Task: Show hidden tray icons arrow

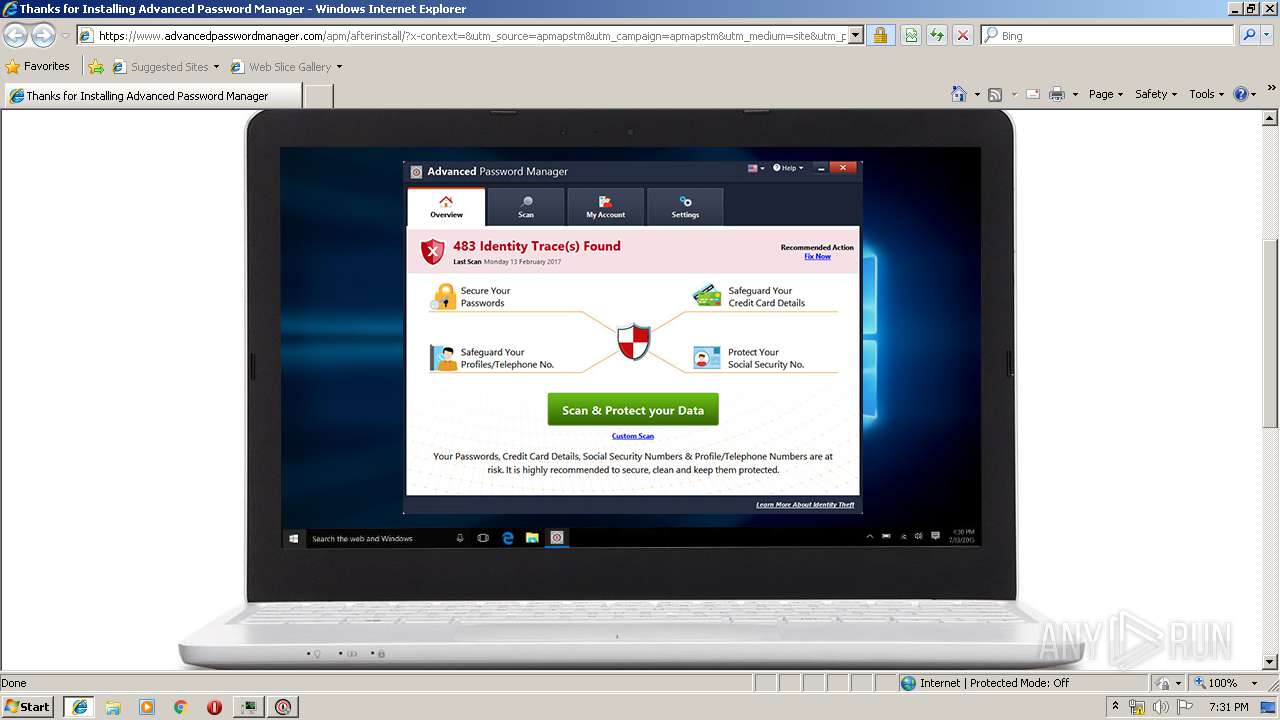Action: (x=1116, y=707)
